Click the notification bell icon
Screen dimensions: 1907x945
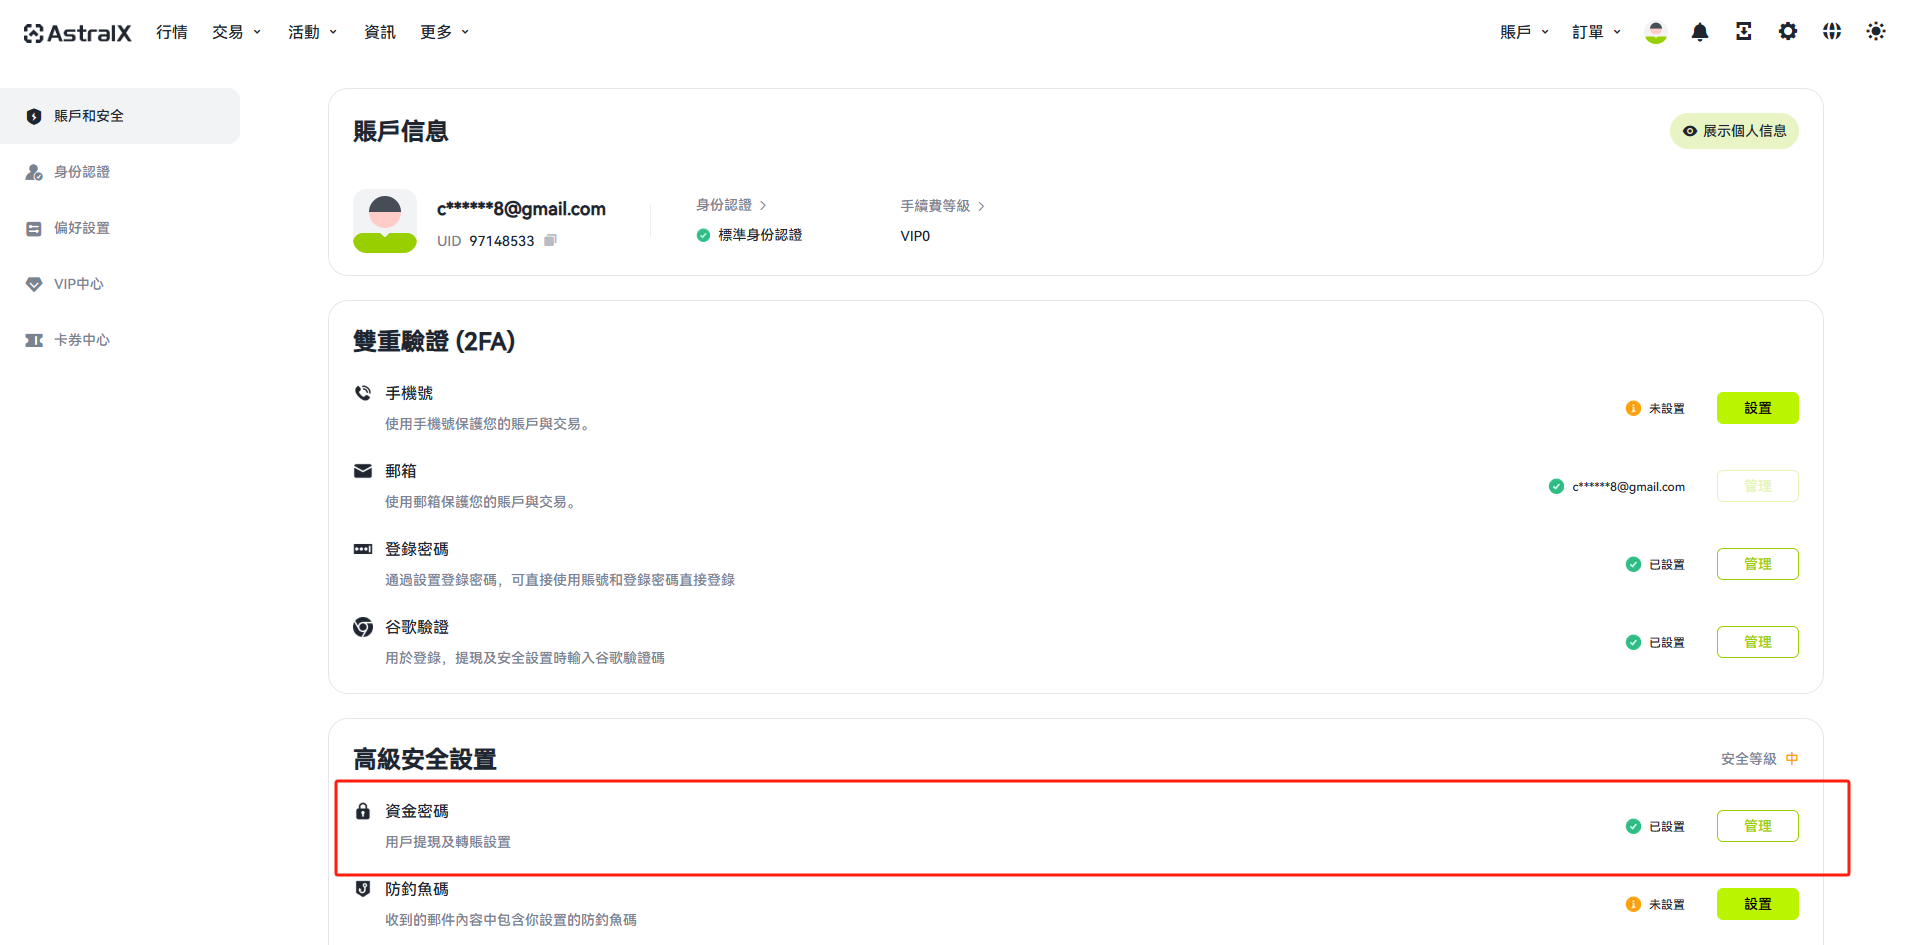point(1699,32)
